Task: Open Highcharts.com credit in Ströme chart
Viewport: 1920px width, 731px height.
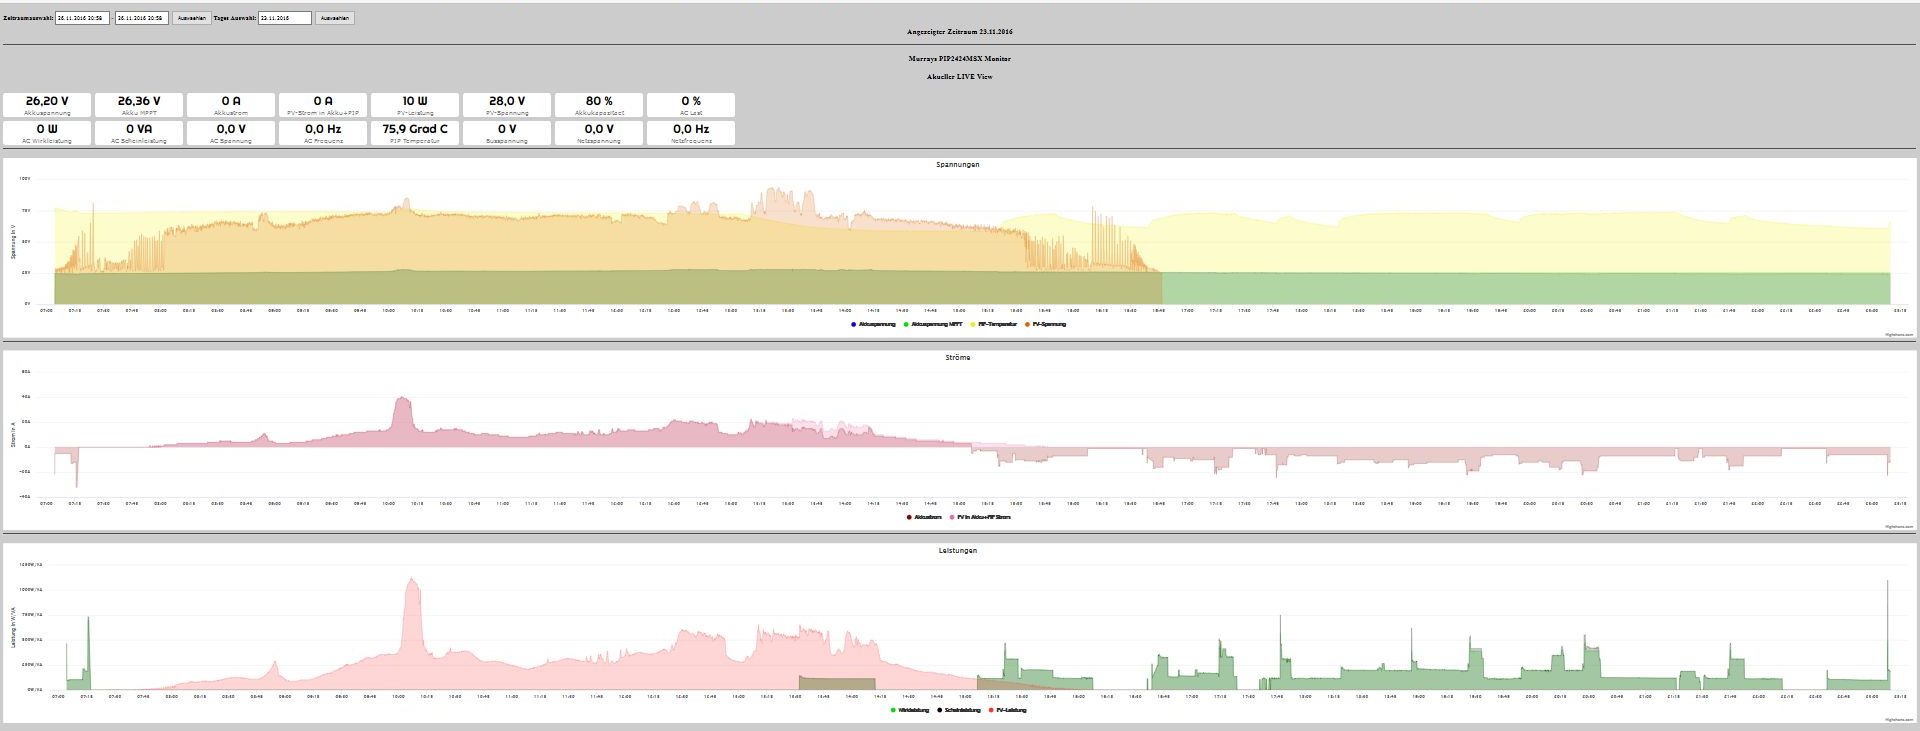Action: click(1899, 526)
